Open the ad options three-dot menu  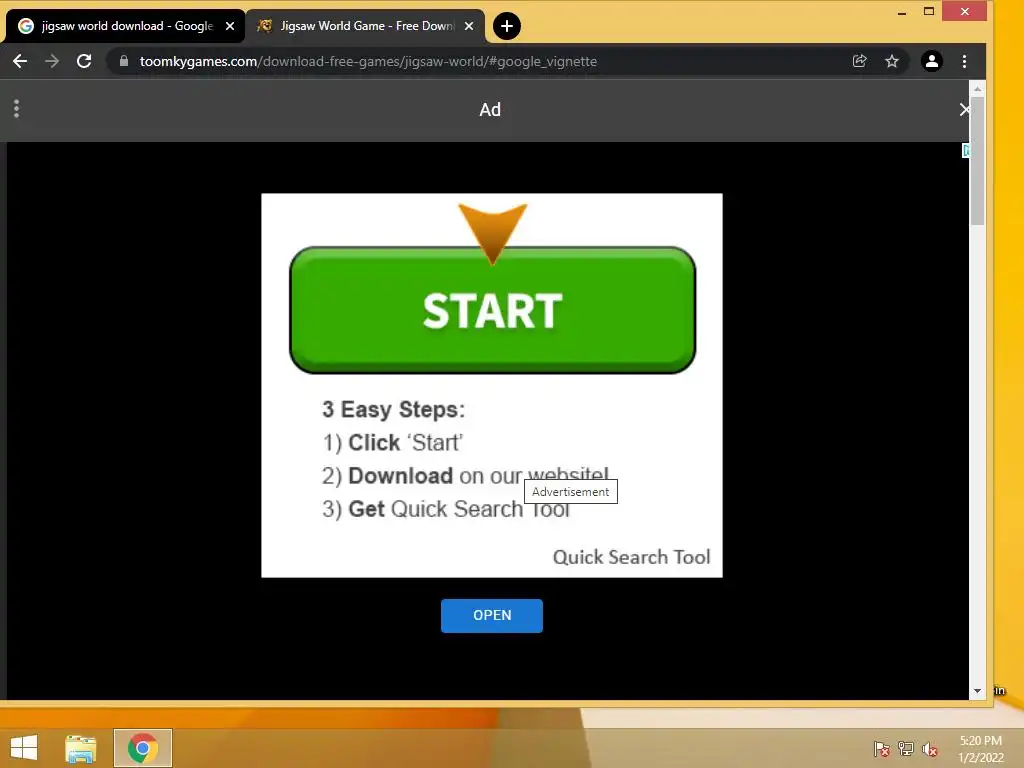16,109
